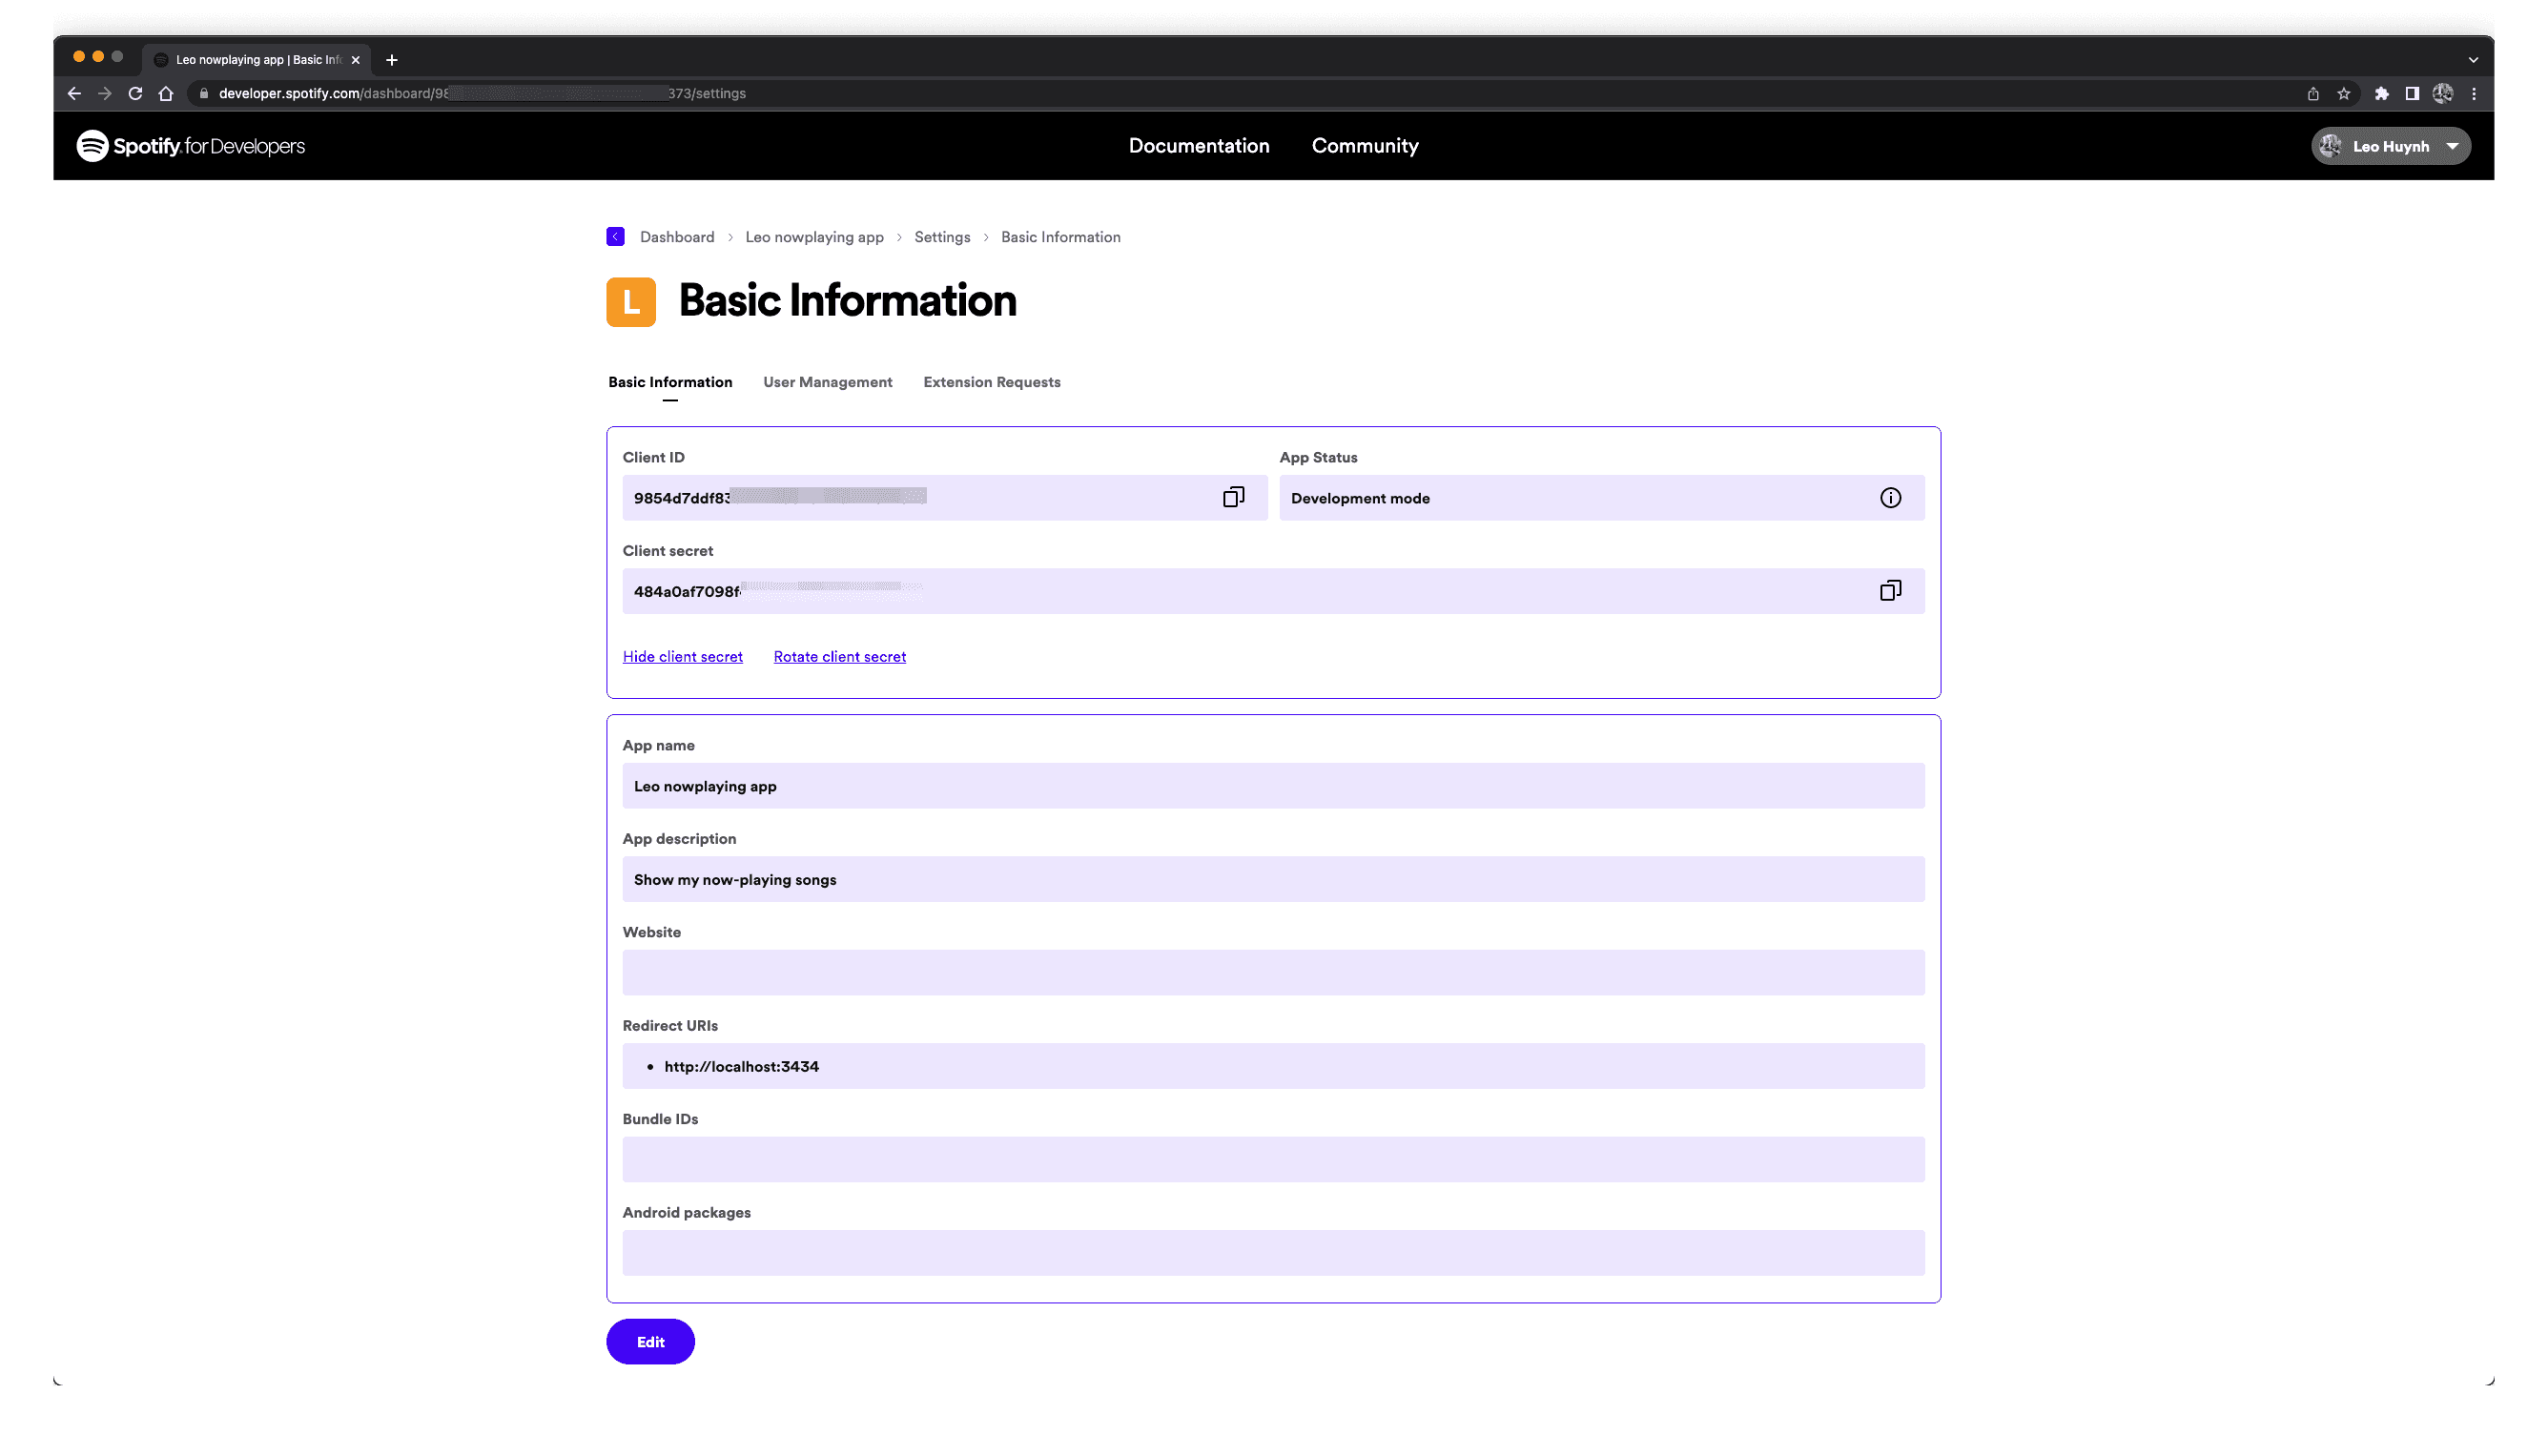2548x1456 pixels.
Task: Click the orange app avatar icon
Action: (630, 301)
